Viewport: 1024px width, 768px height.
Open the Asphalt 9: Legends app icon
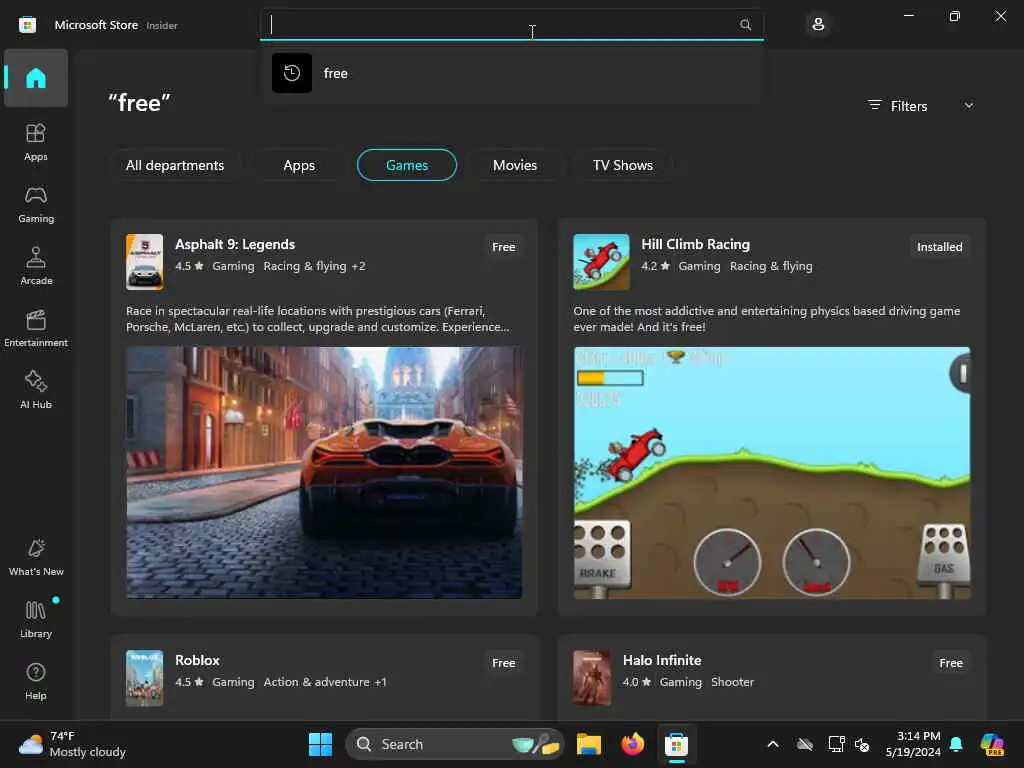pos(144,262)
